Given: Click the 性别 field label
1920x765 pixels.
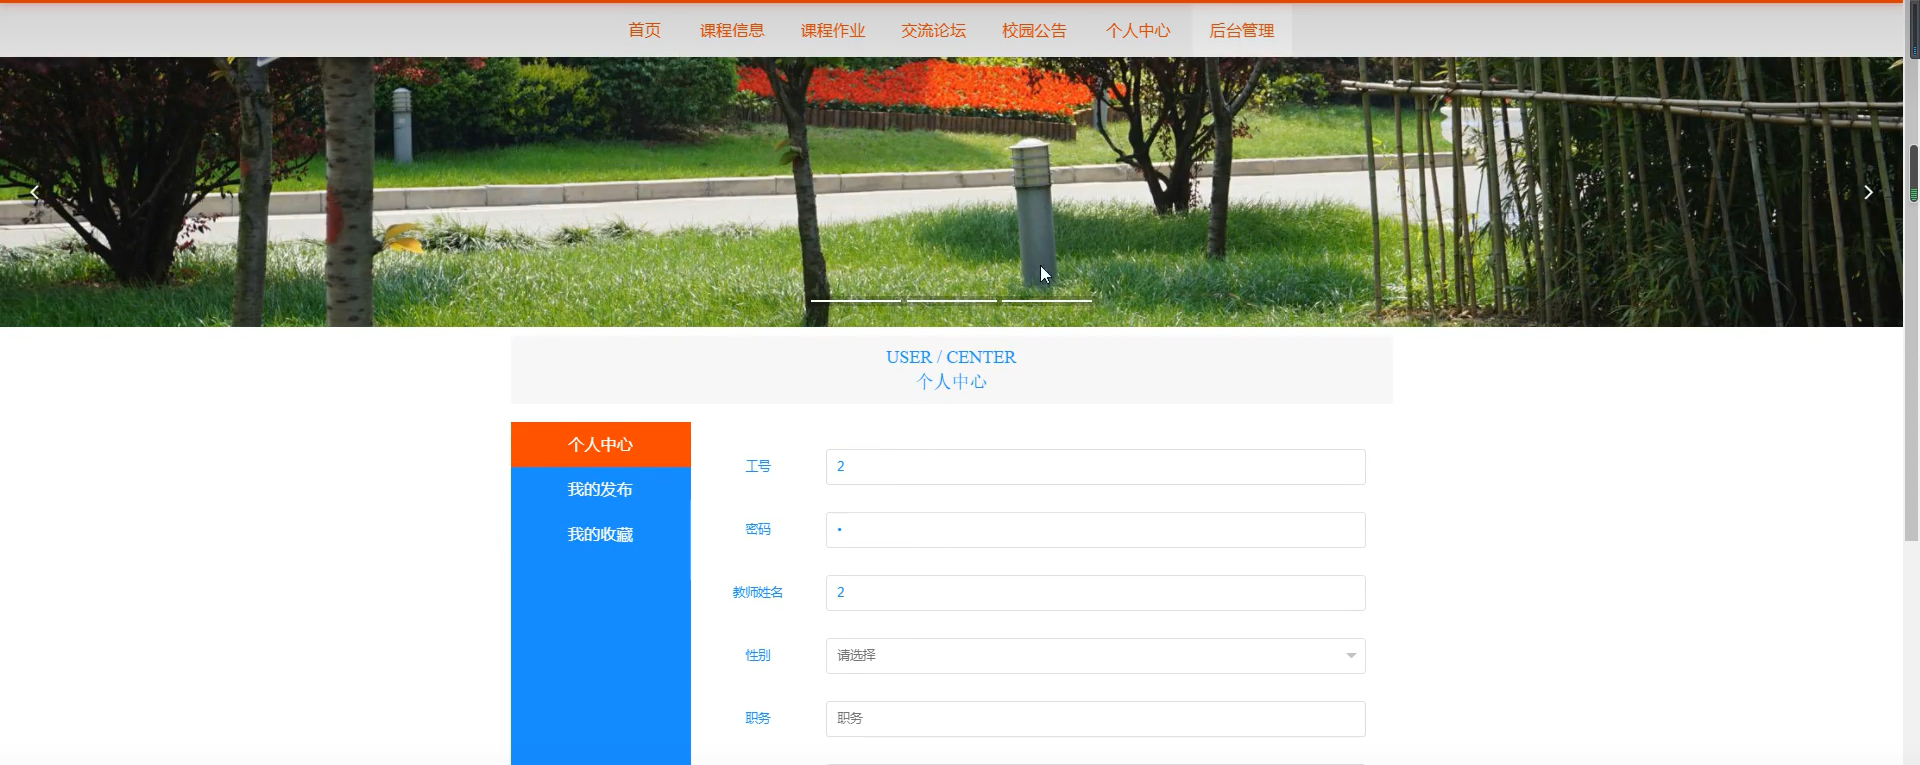Looking at the screenshot, I should pyautogui.click(x=758, y=655).
